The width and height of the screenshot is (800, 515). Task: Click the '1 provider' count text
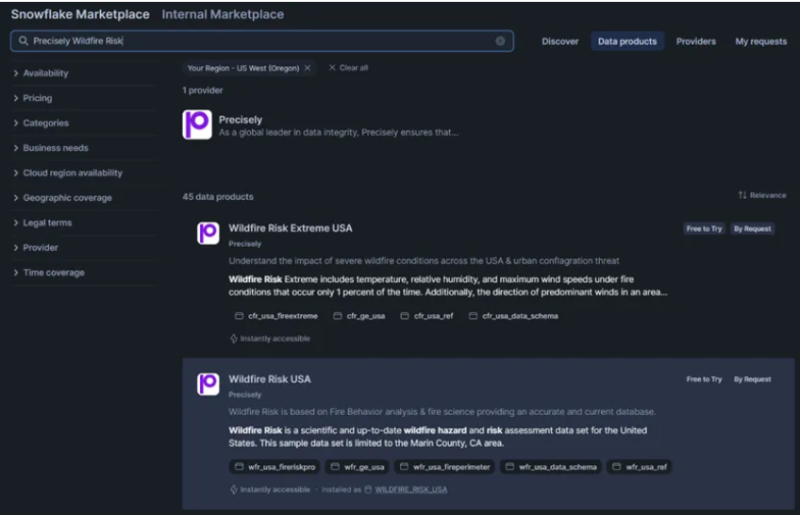coord(203,90)
